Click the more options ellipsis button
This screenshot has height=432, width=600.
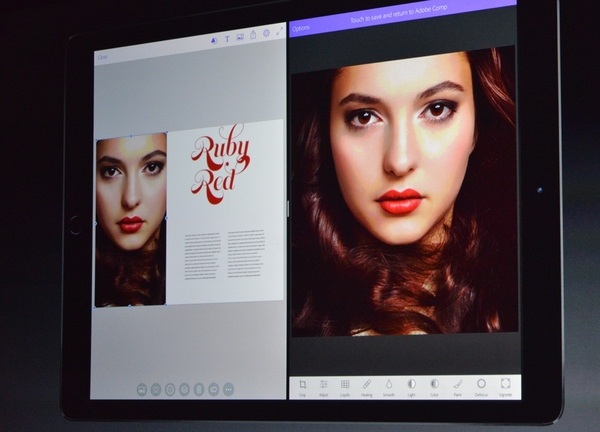coord(229,389)
